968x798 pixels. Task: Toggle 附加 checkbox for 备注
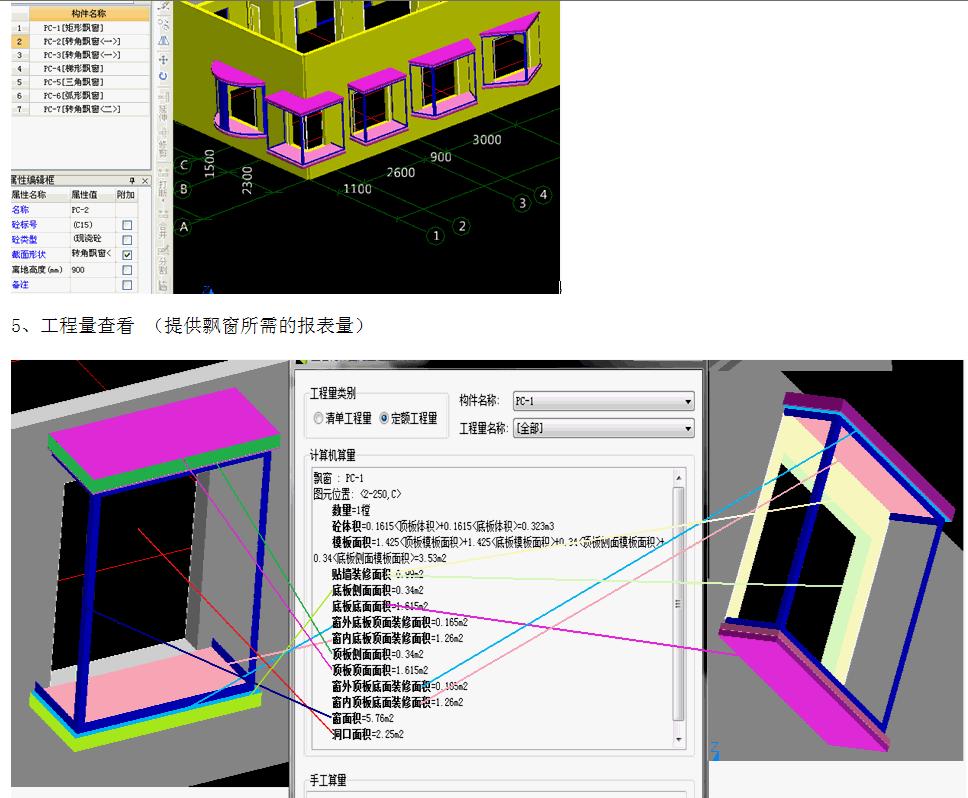click(127, 285)
